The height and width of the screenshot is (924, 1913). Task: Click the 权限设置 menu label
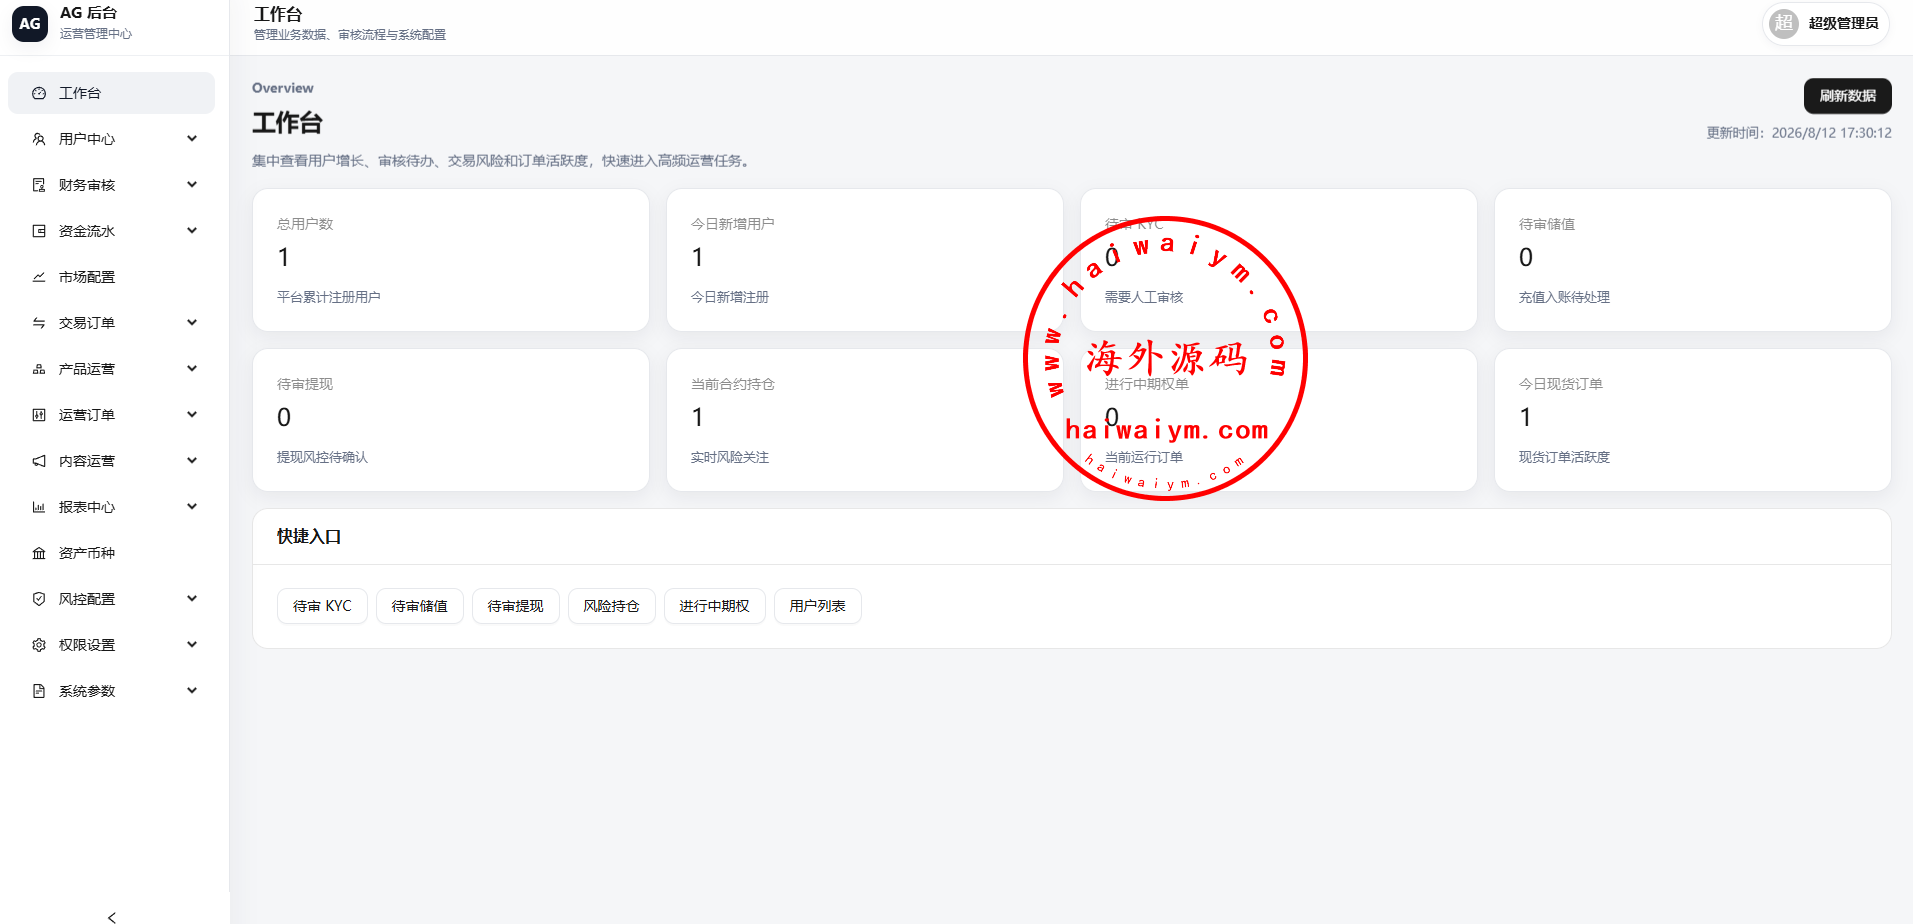click(x=87, y=645)
